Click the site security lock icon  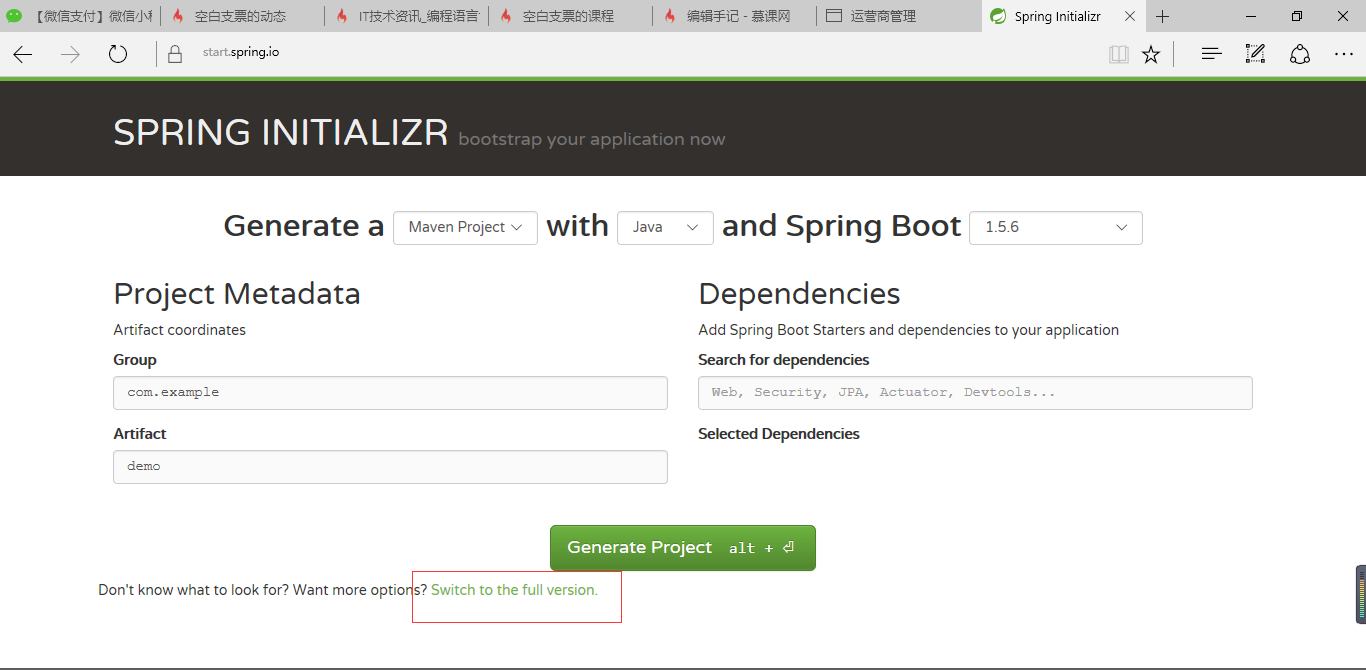click(x=175, y=52)
